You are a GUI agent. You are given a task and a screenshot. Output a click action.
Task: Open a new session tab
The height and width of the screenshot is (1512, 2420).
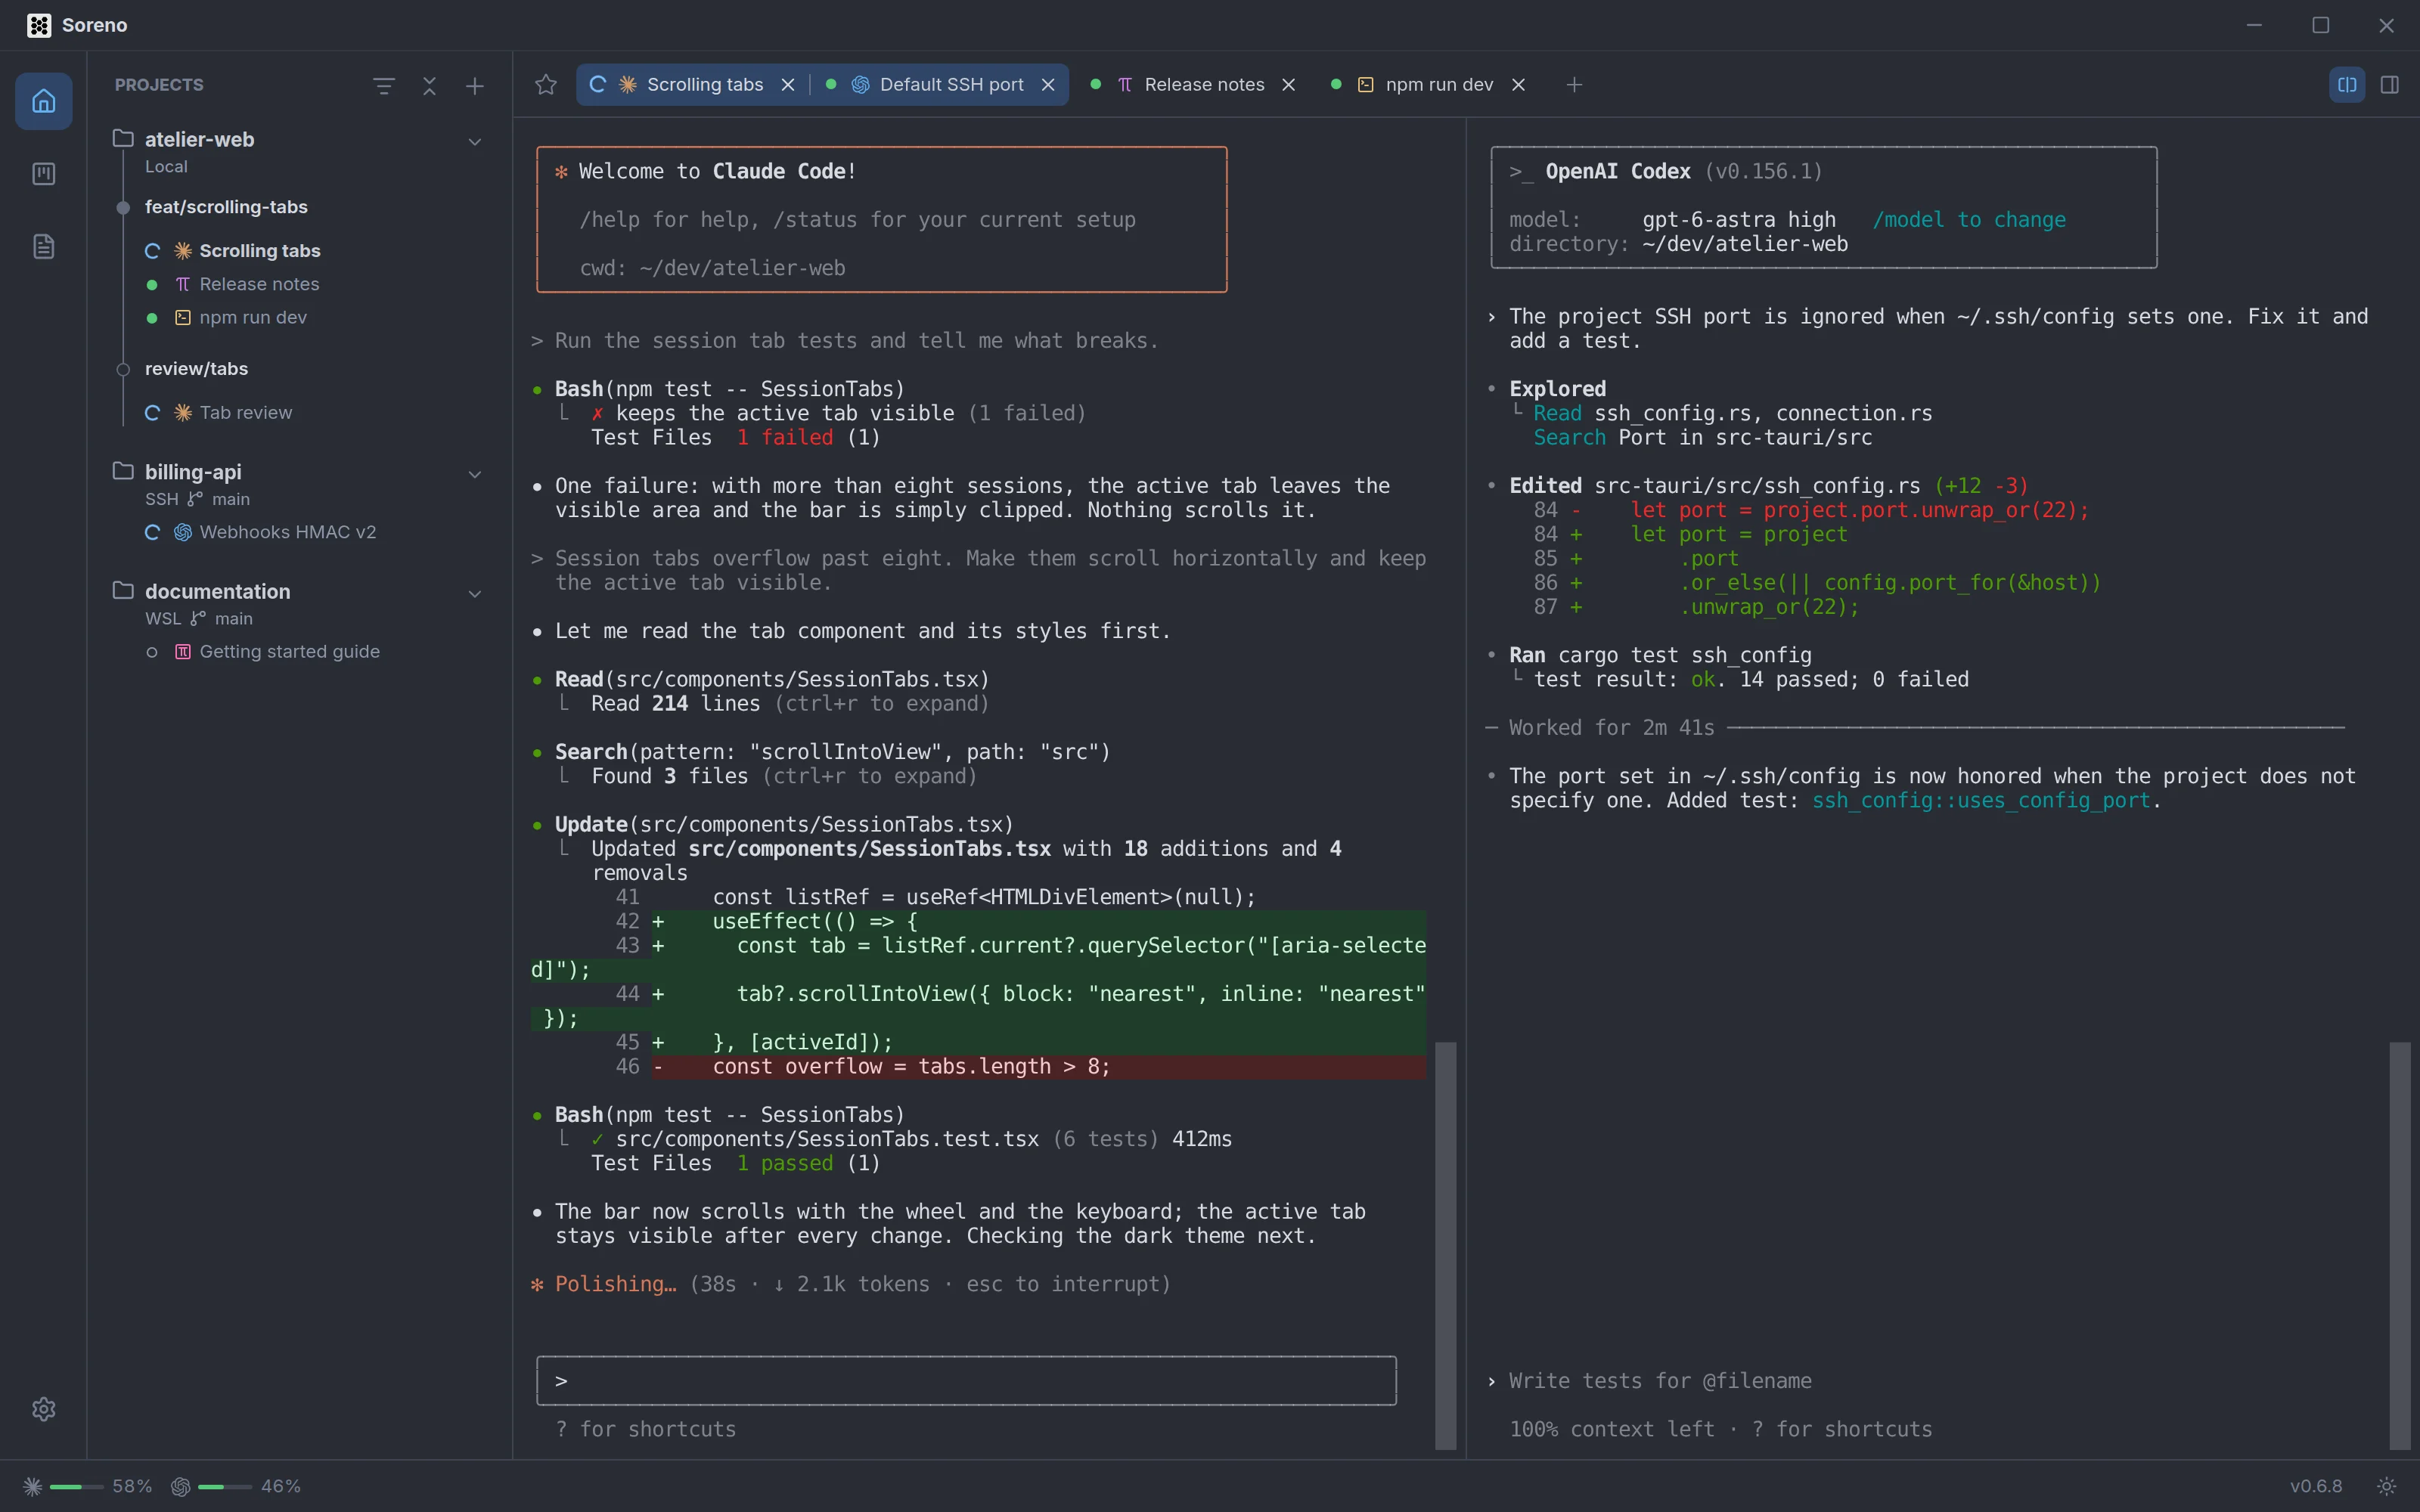[x=1574, y=85]
